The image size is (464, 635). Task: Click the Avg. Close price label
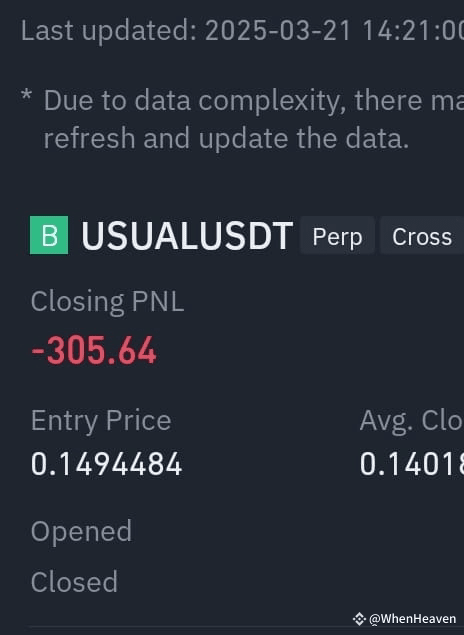click(x=411, y=421)
